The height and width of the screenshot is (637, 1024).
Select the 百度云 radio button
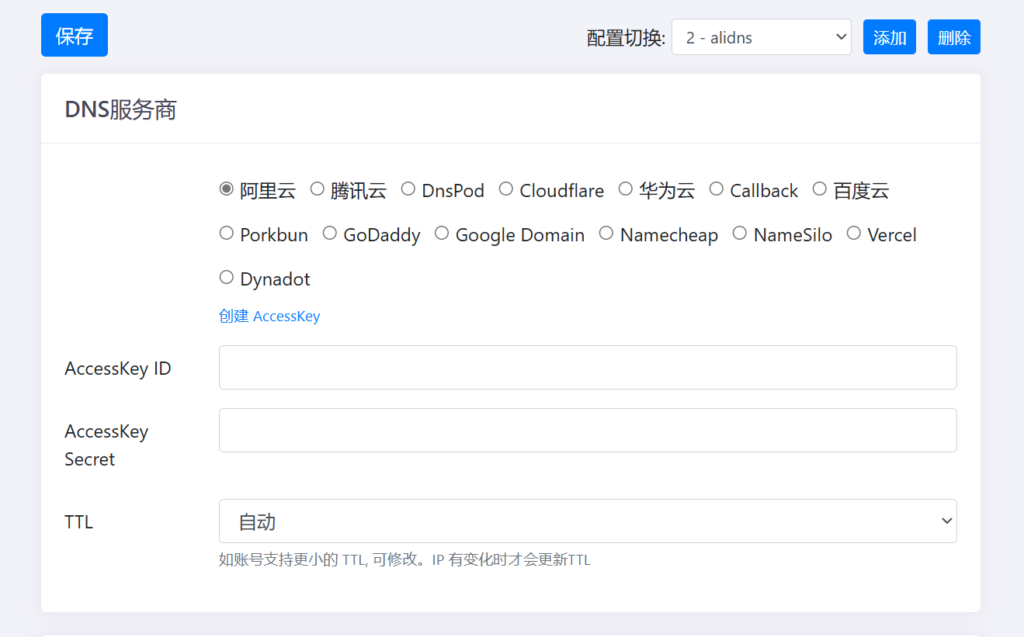[820, 189]
